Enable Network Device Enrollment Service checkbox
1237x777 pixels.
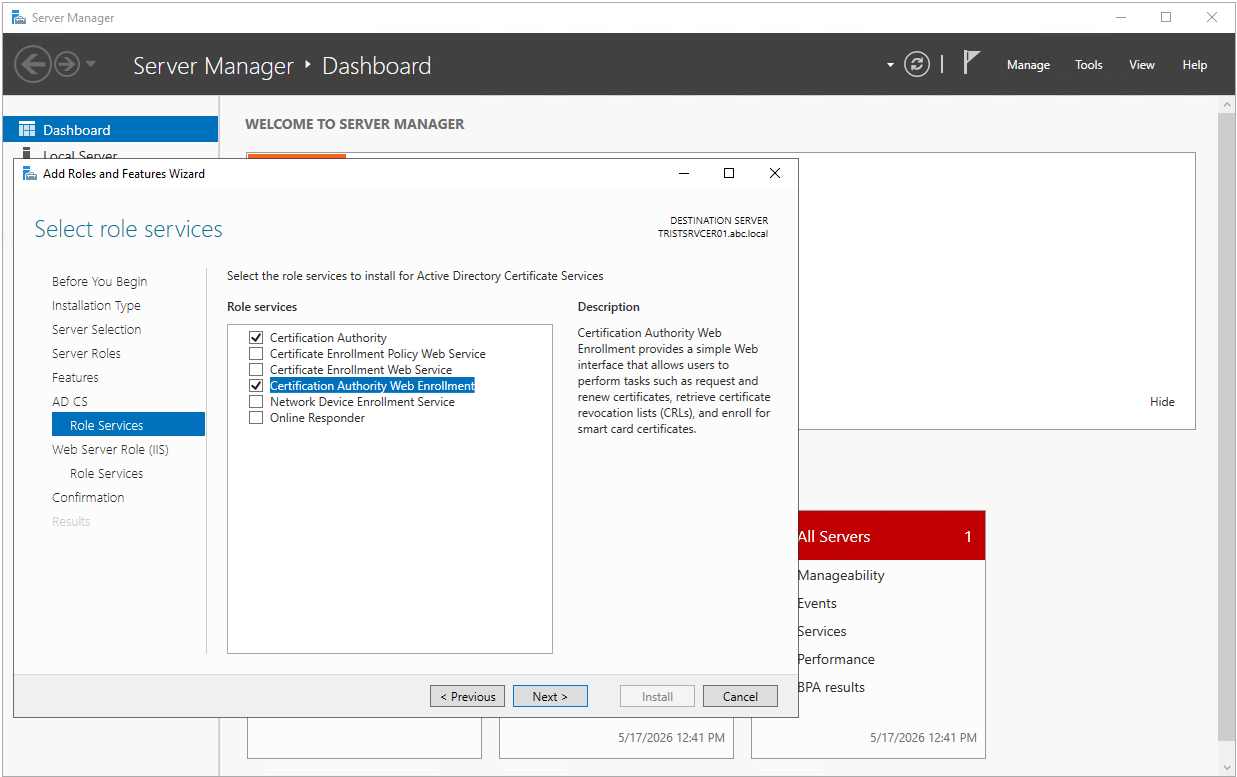256,402
